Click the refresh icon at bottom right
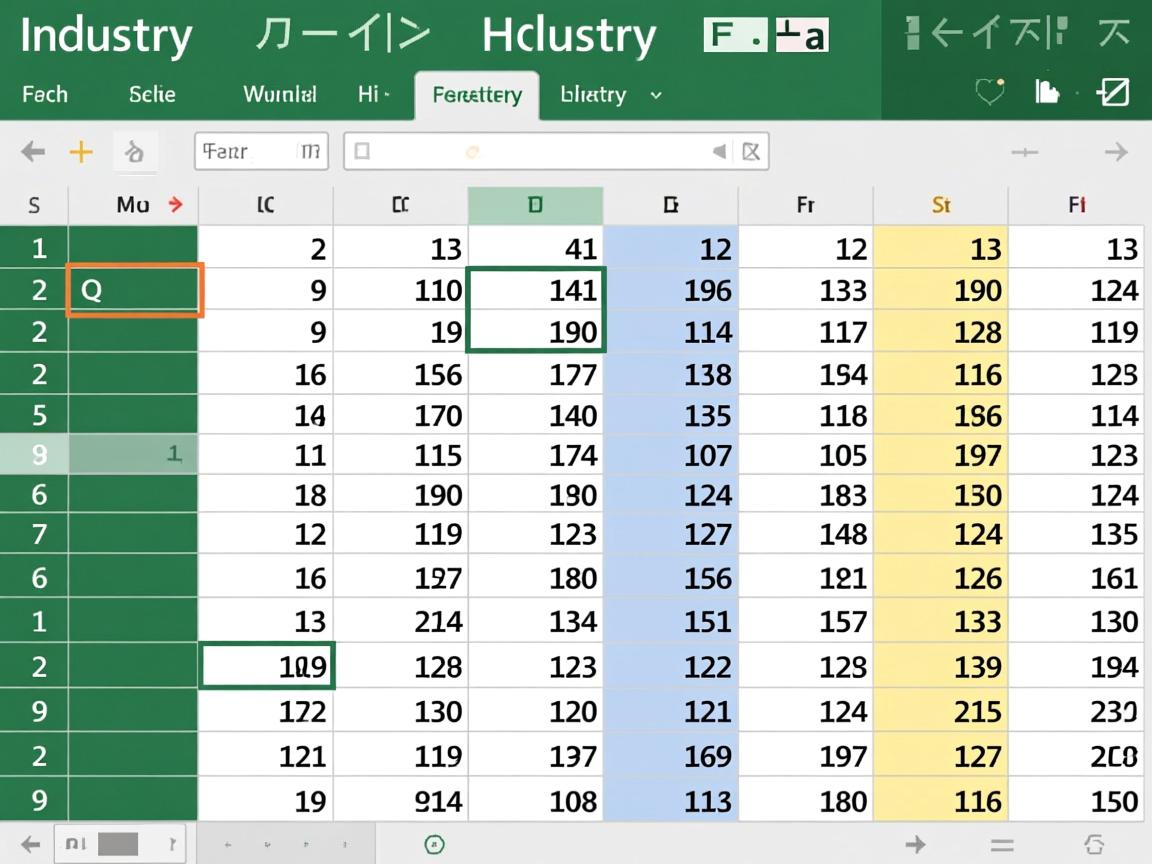This screenshot has width=1152, height=864. tap(1093, 844)
